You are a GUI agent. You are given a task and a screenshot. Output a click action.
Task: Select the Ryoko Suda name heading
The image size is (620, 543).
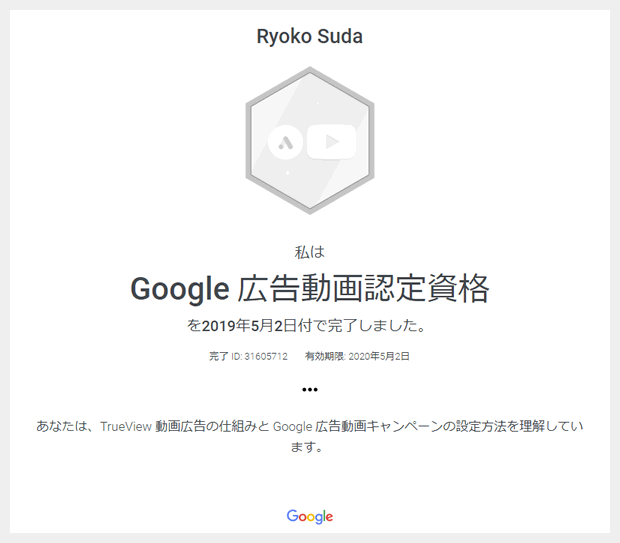310,36
